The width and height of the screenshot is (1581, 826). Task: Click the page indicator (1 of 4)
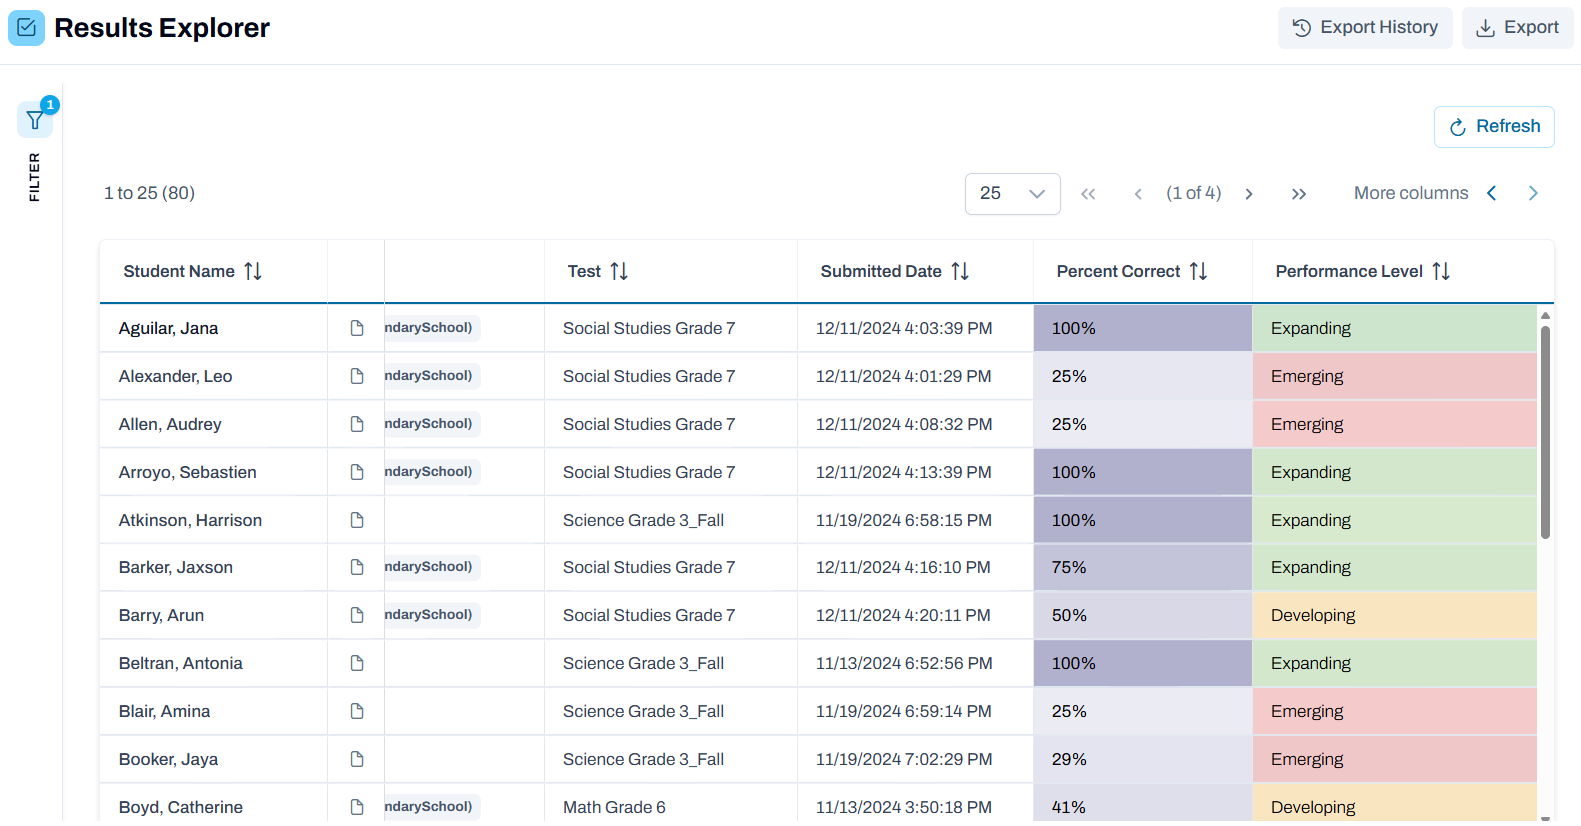(1194, 193)
